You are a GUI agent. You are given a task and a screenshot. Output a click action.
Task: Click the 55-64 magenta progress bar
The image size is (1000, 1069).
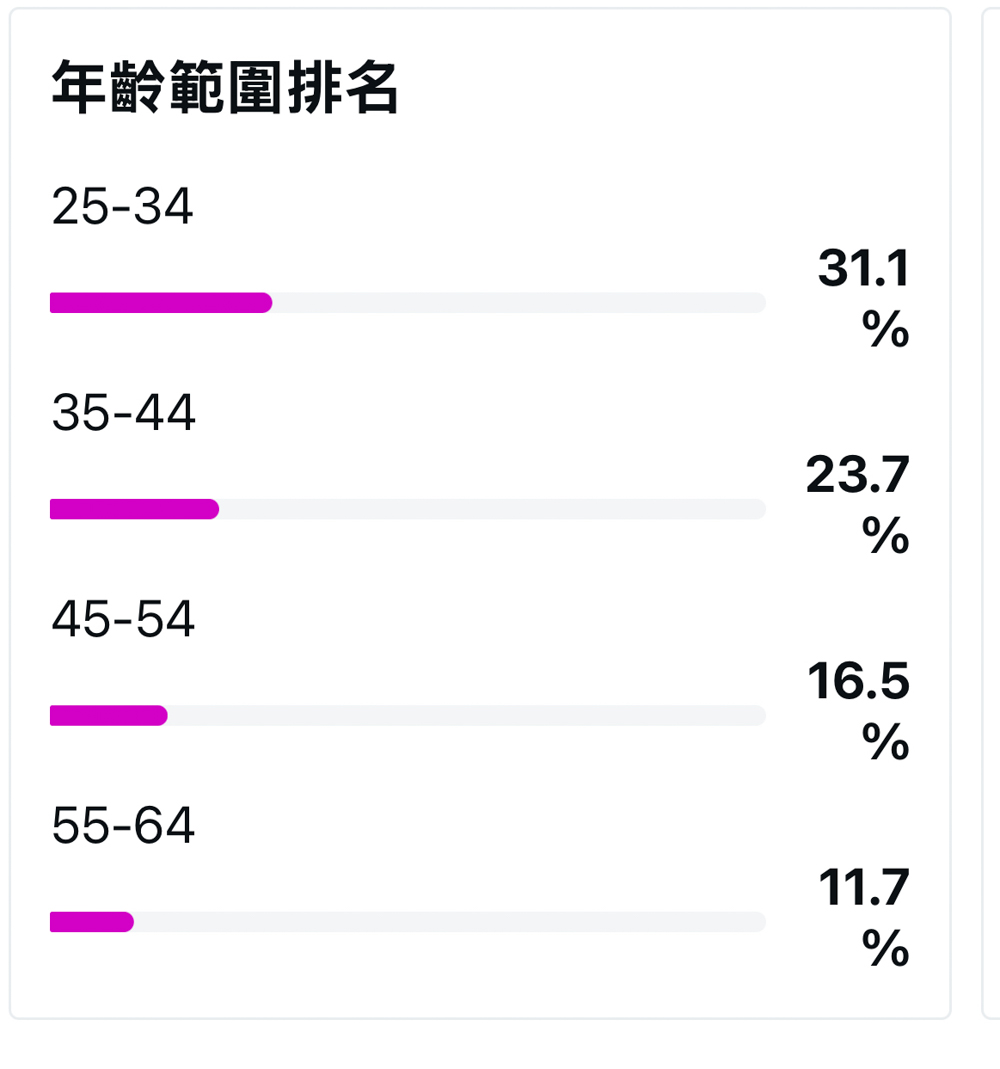(x=91, y=922)
